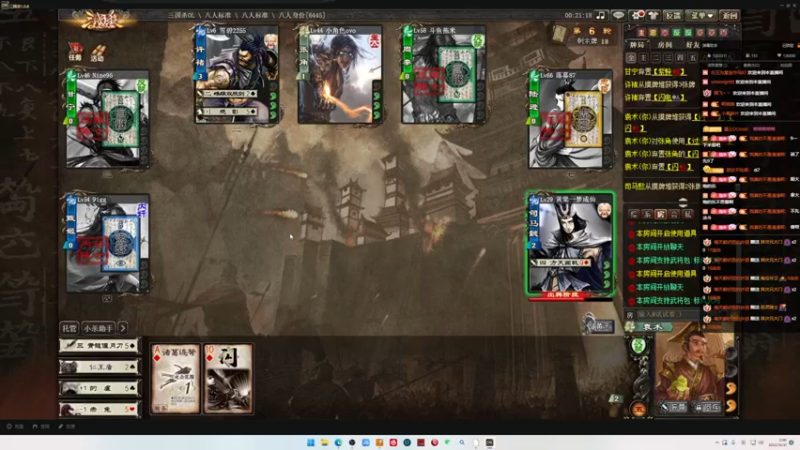Click the orange 五 seat number badge

[x=639, y=409]
